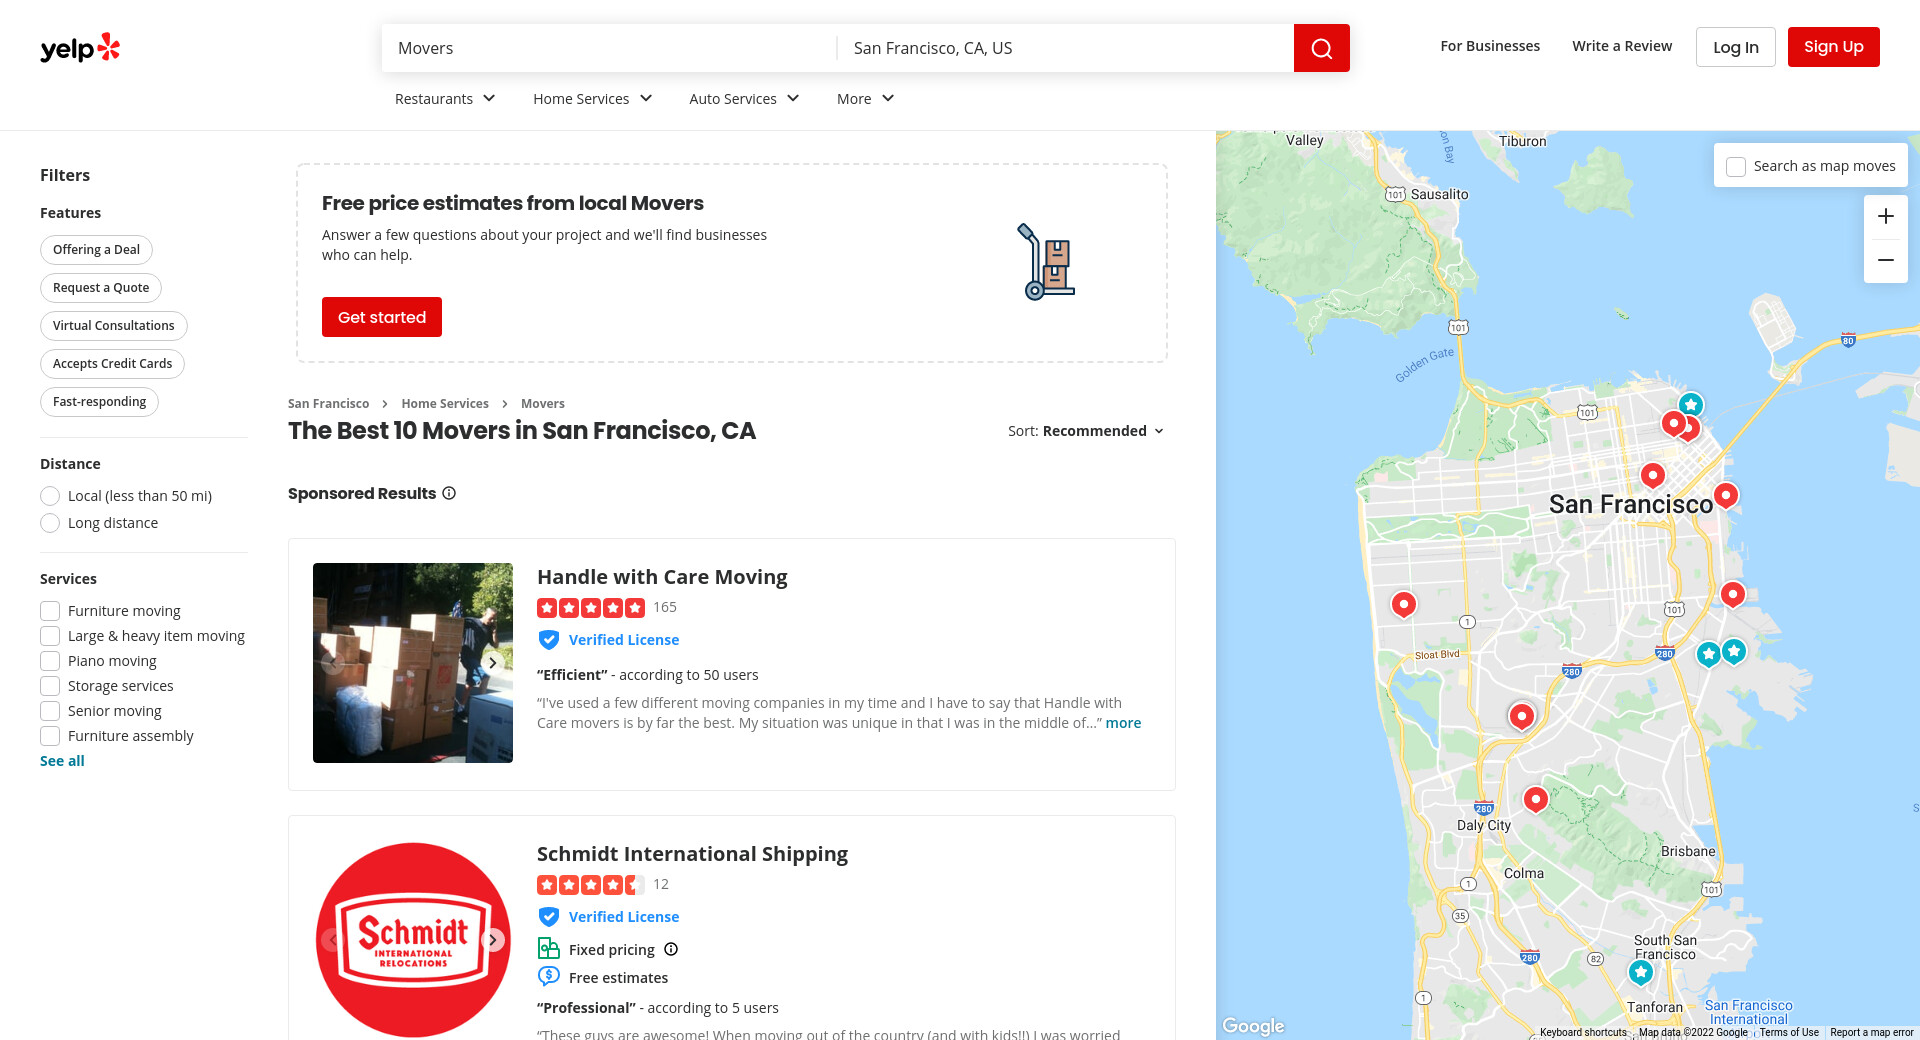Viewport: 1920px width, 1040px height.
Task: Check Senior moving filter
Action: [x=50, y=711]
